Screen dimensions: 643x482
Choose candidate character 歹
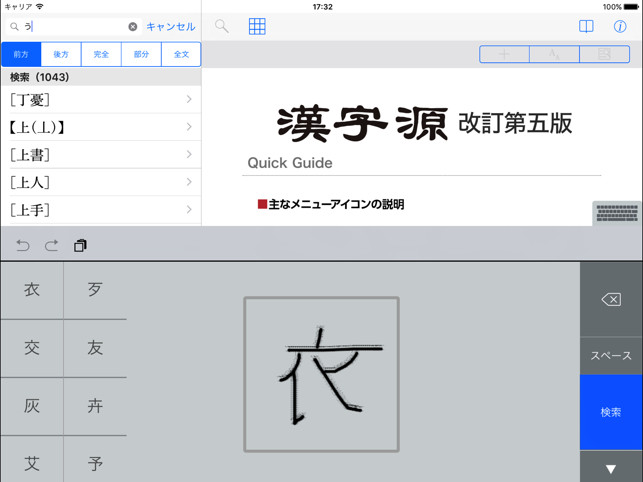click(x=95, y=290)
